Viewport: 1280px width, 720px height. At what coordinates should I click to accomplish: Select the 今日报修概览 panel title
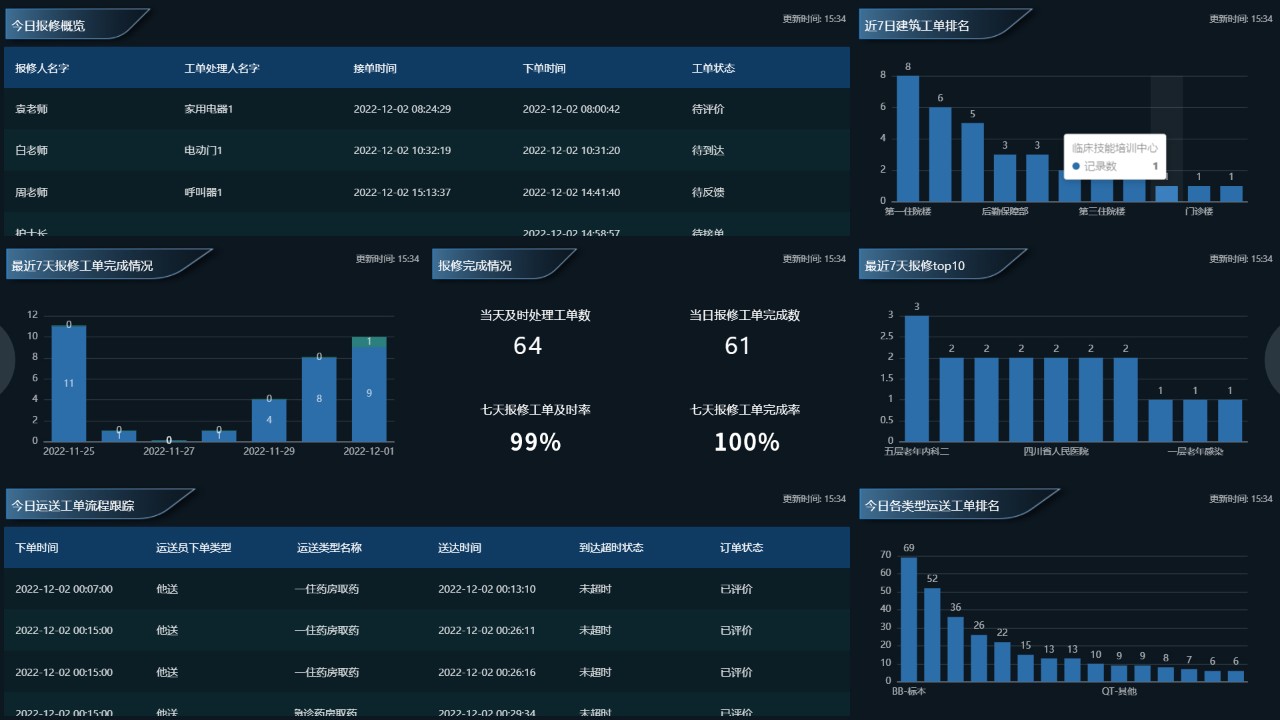click(48, 25)
